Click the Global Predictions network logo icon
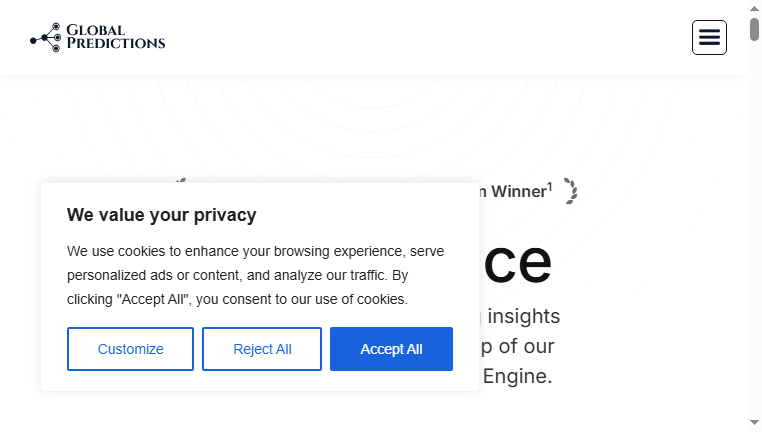 point(46,37)
